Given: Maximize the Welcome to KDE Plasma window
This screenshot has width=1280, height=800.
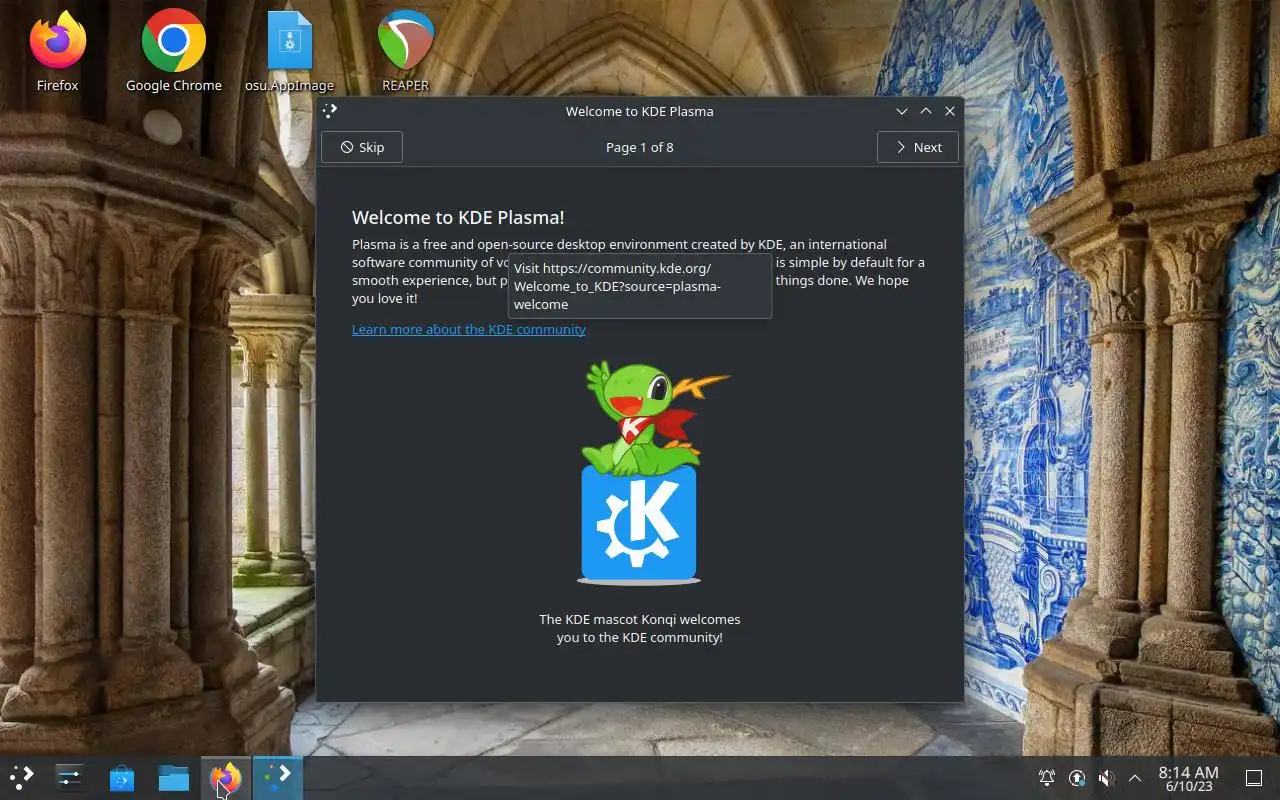Looking at the screenshot, I should (x=926, y=111).
